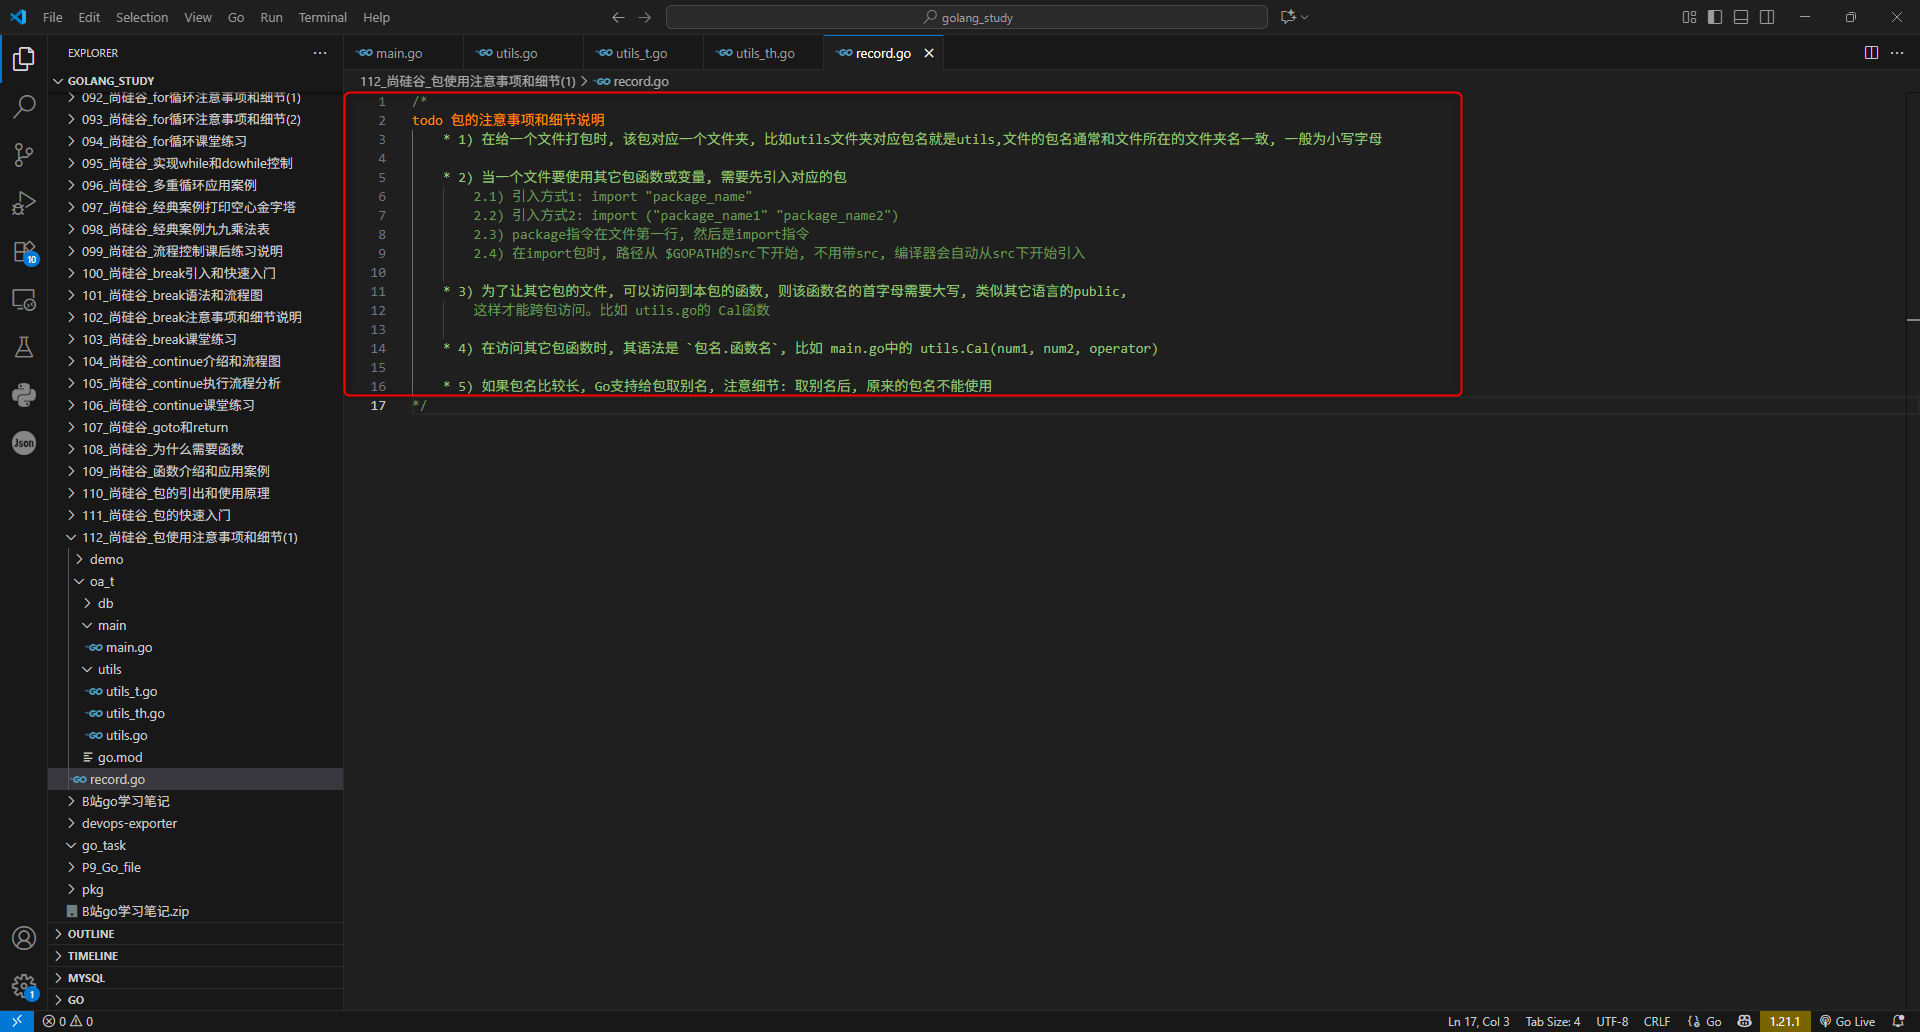The image size is (1920, 1032).
Task: Open the Explorer view in activity bar
Action: pyautogui.click(x=24, y=59)
